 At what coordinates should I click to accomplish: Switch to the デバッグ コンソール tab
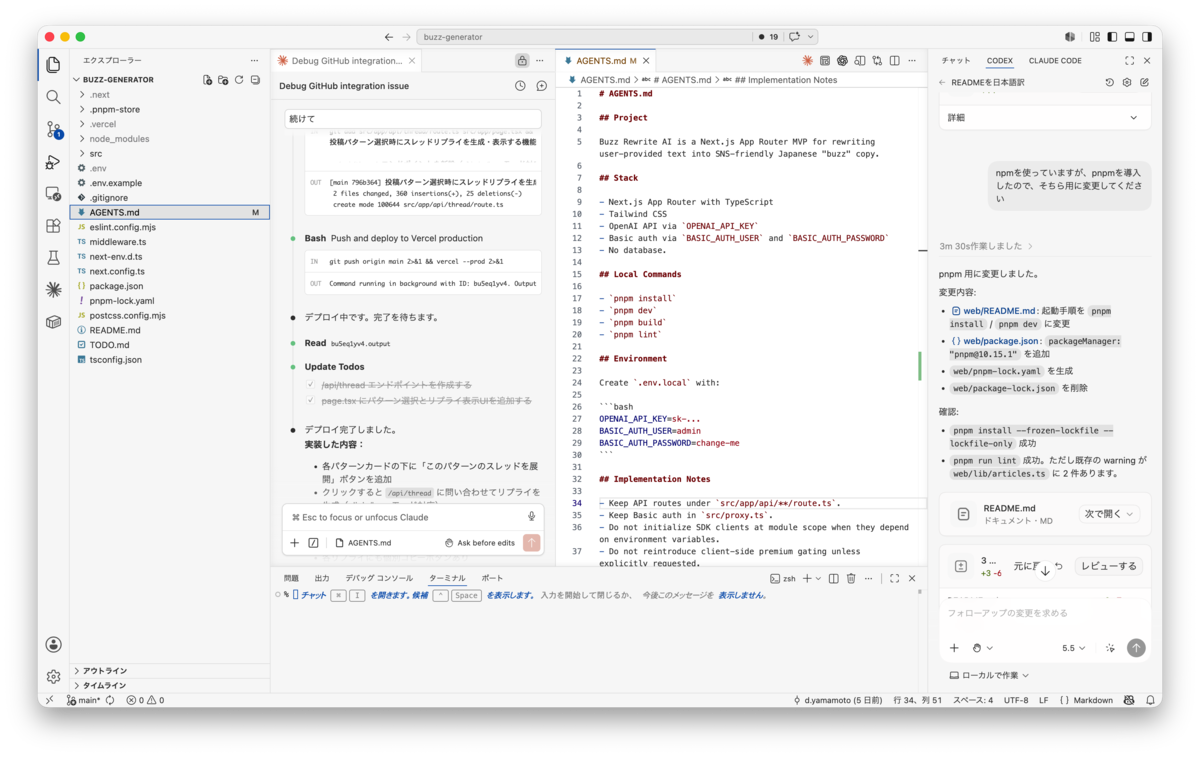pyautogui.click(x=379, y=578)
